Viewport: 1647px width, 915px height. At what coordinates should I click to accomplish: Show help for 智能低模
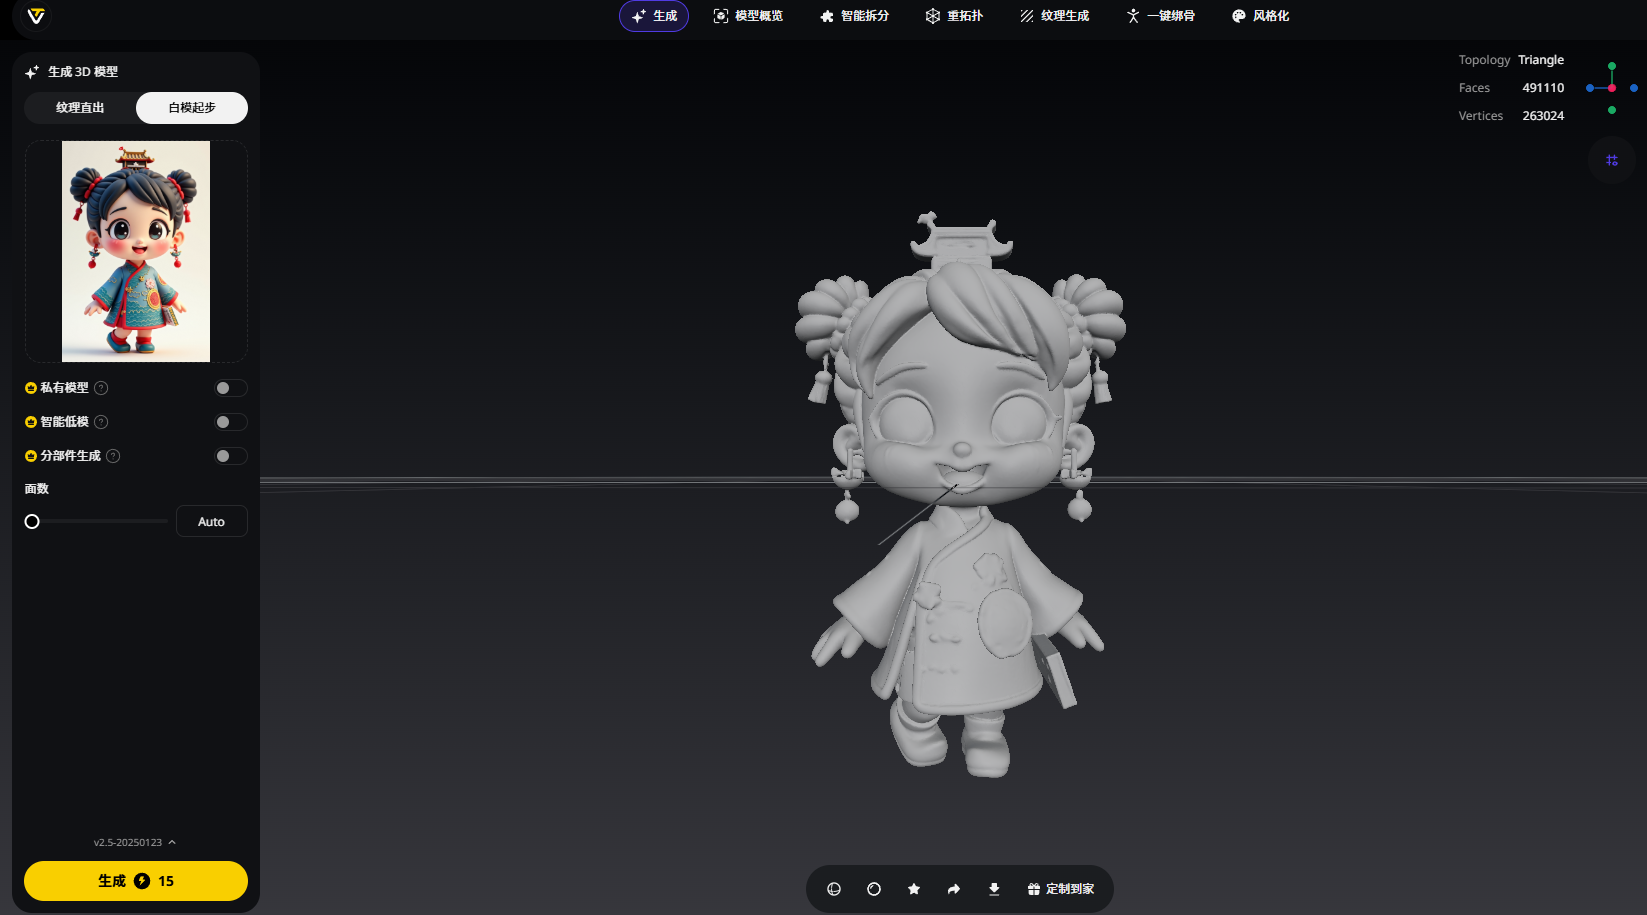[x=101, y=422]
